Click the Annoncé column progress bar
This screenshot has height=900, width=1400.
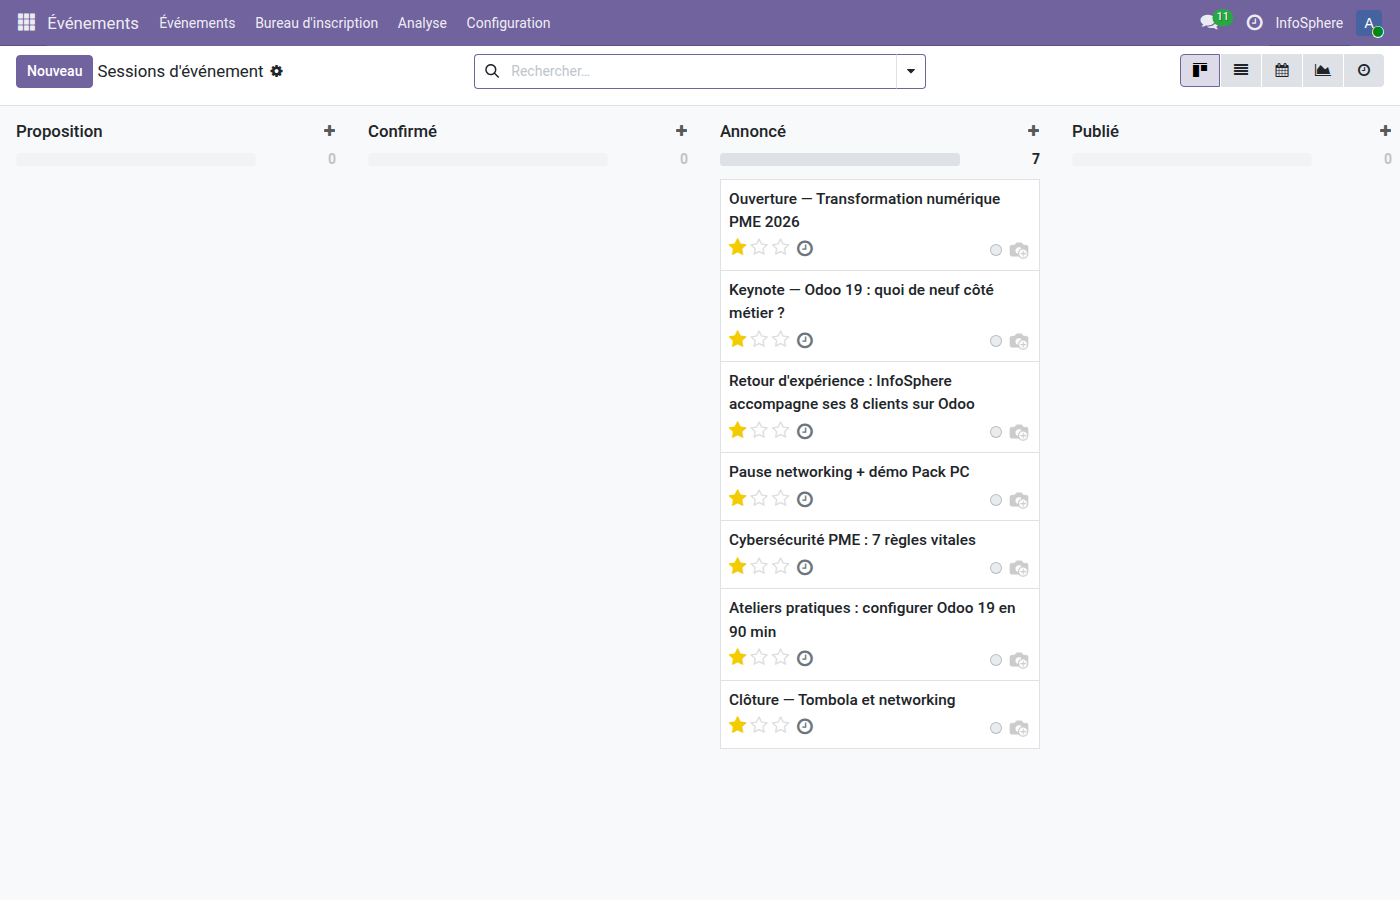coord(840,158)
